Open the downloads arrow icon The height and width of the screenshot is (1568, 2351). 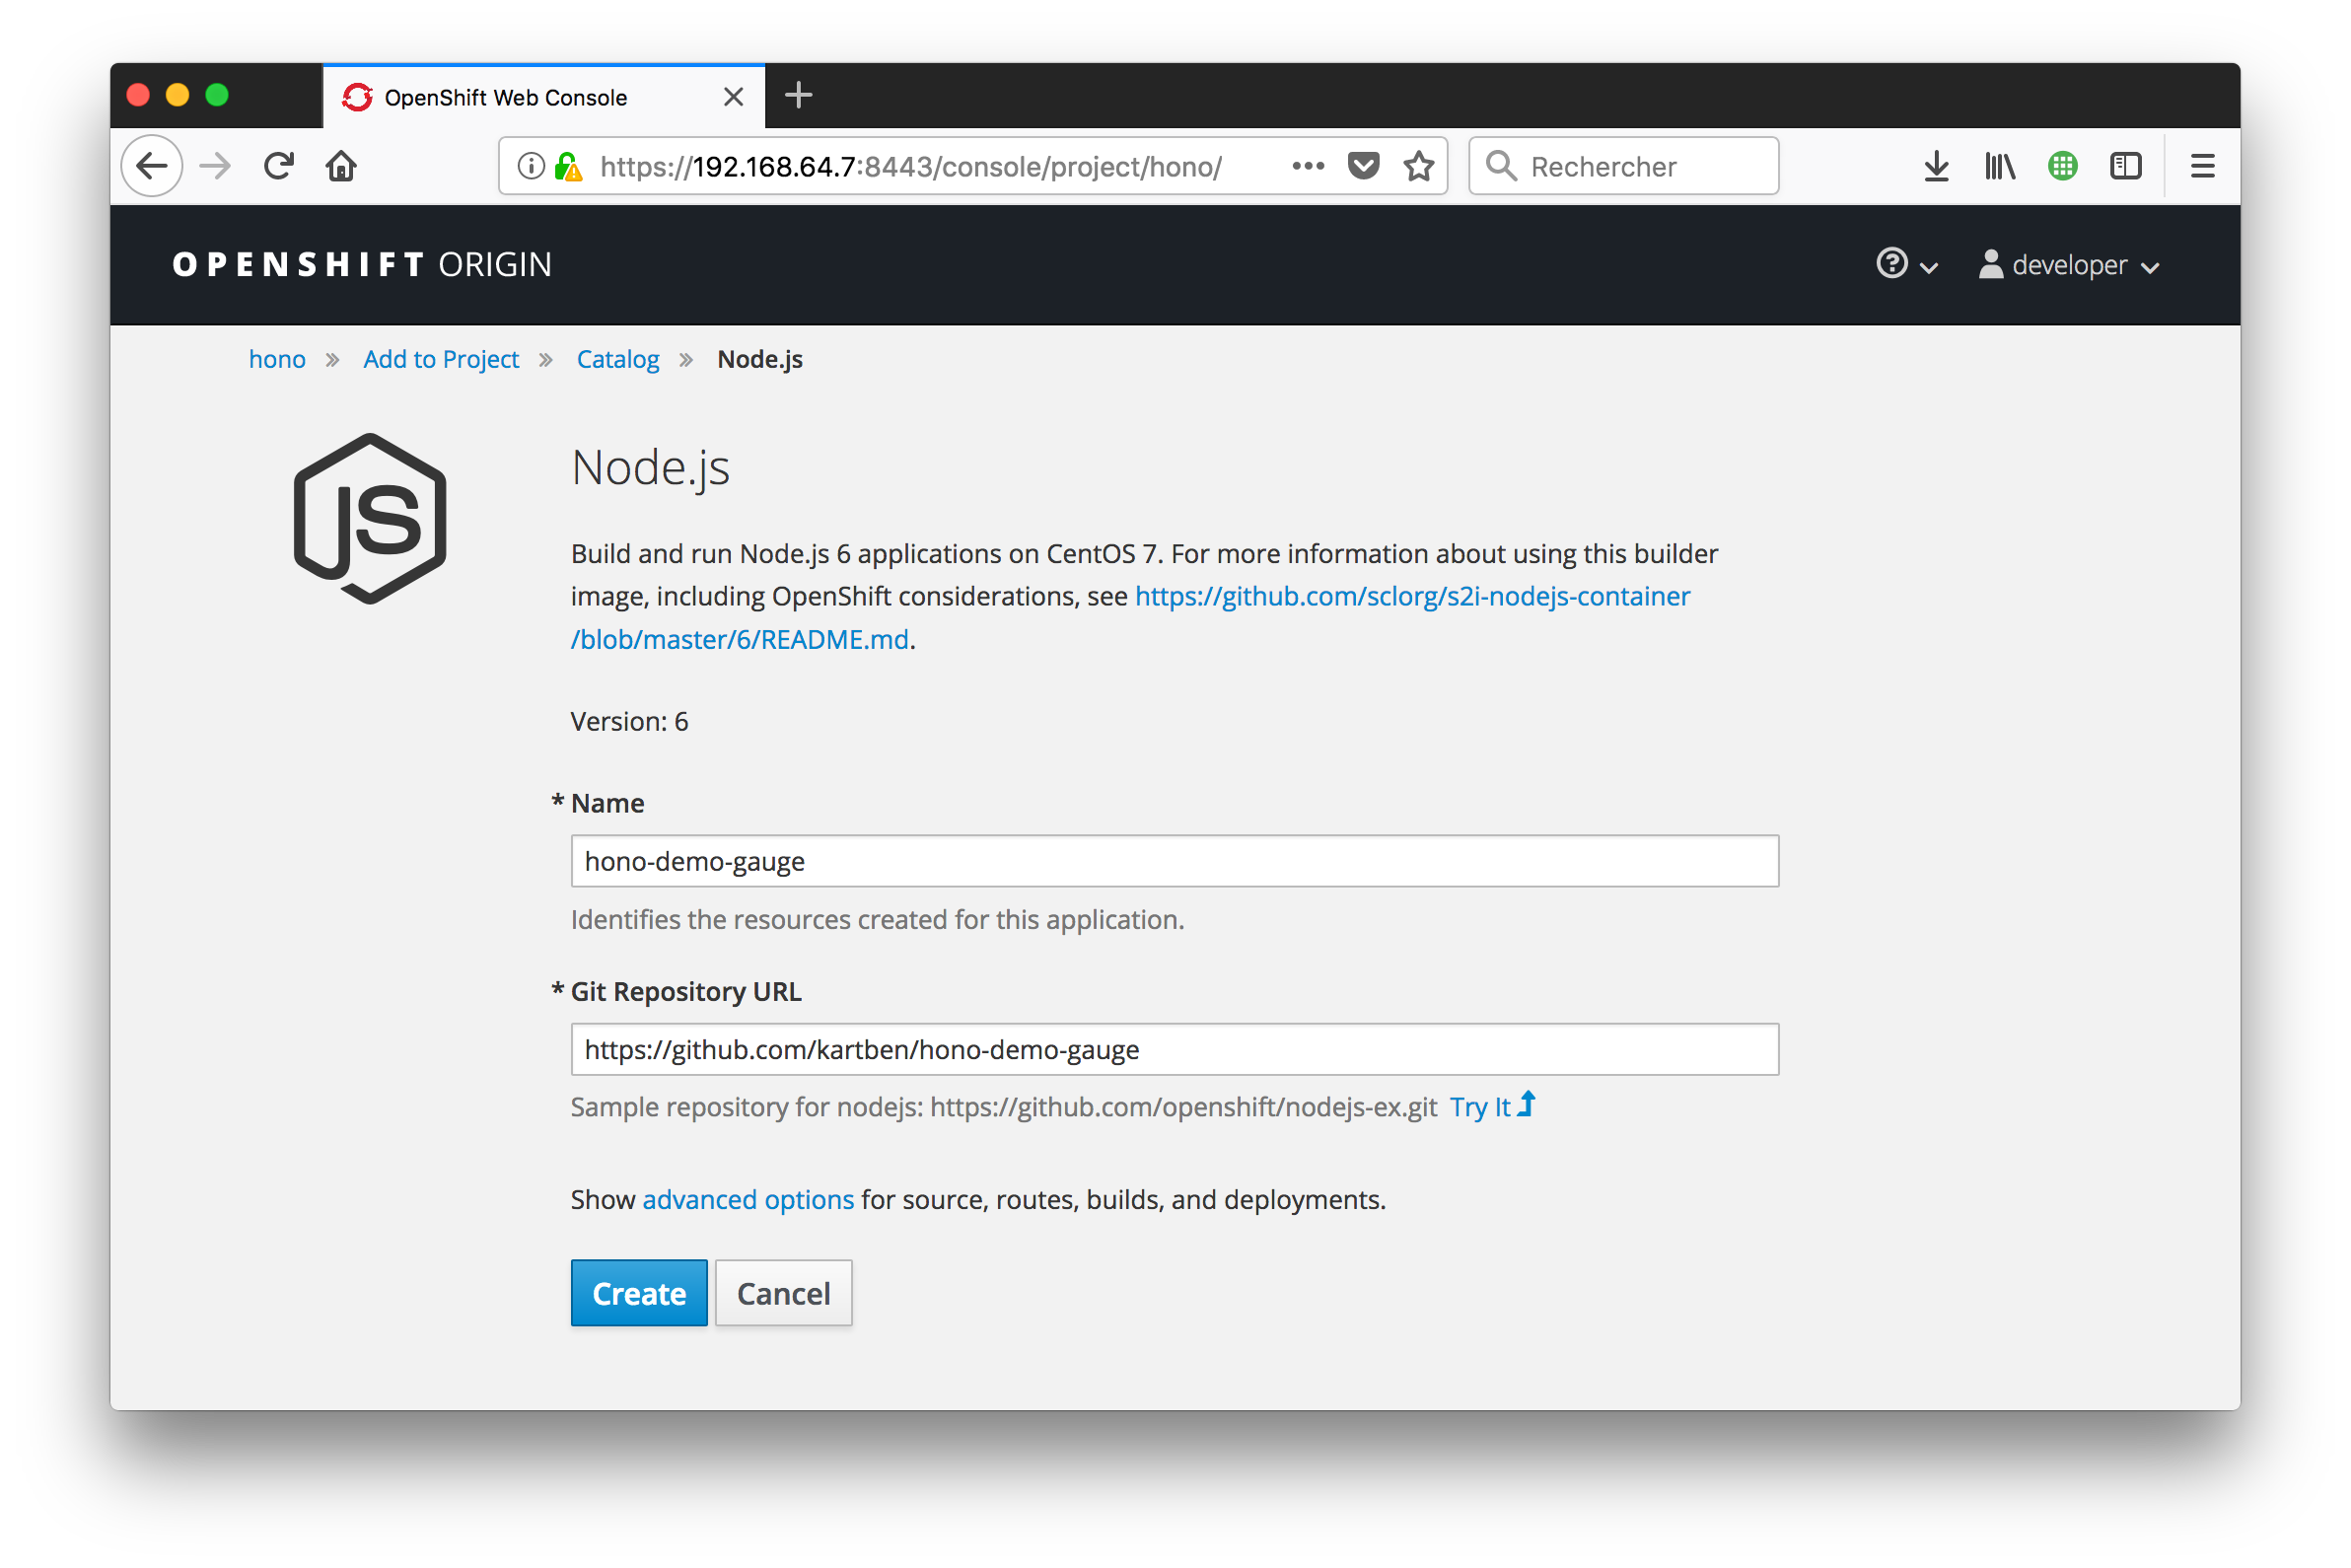pyautogui.click(x=1936, y=166)
